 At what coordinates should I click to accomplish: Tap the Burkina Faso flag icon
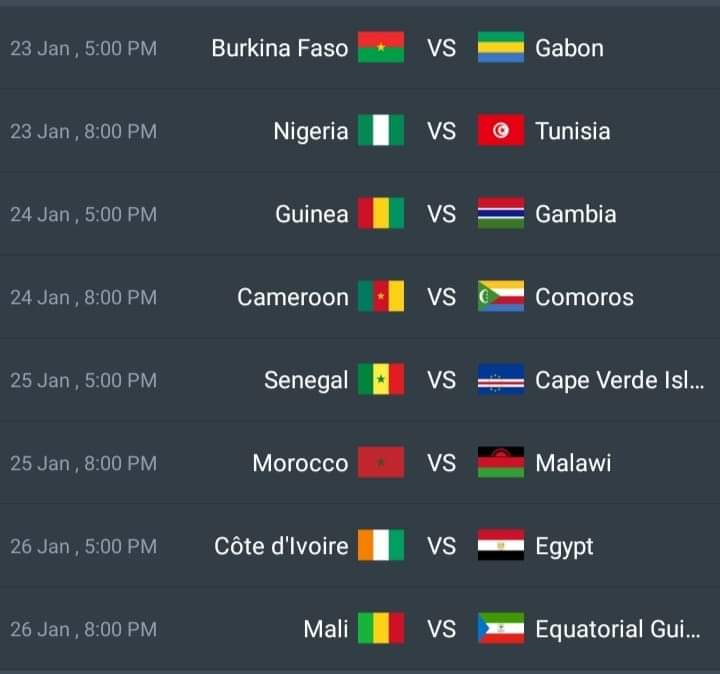381,47
